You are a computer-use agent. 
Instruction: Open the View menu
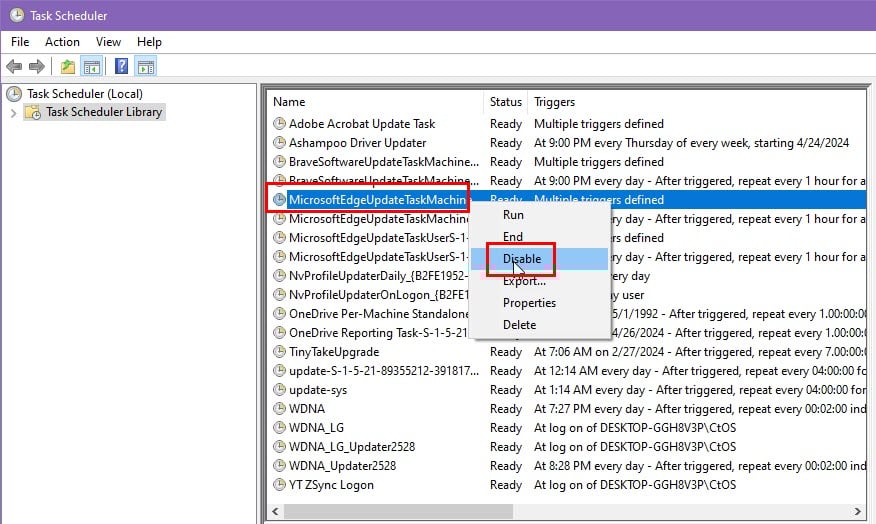coord(108,42)
